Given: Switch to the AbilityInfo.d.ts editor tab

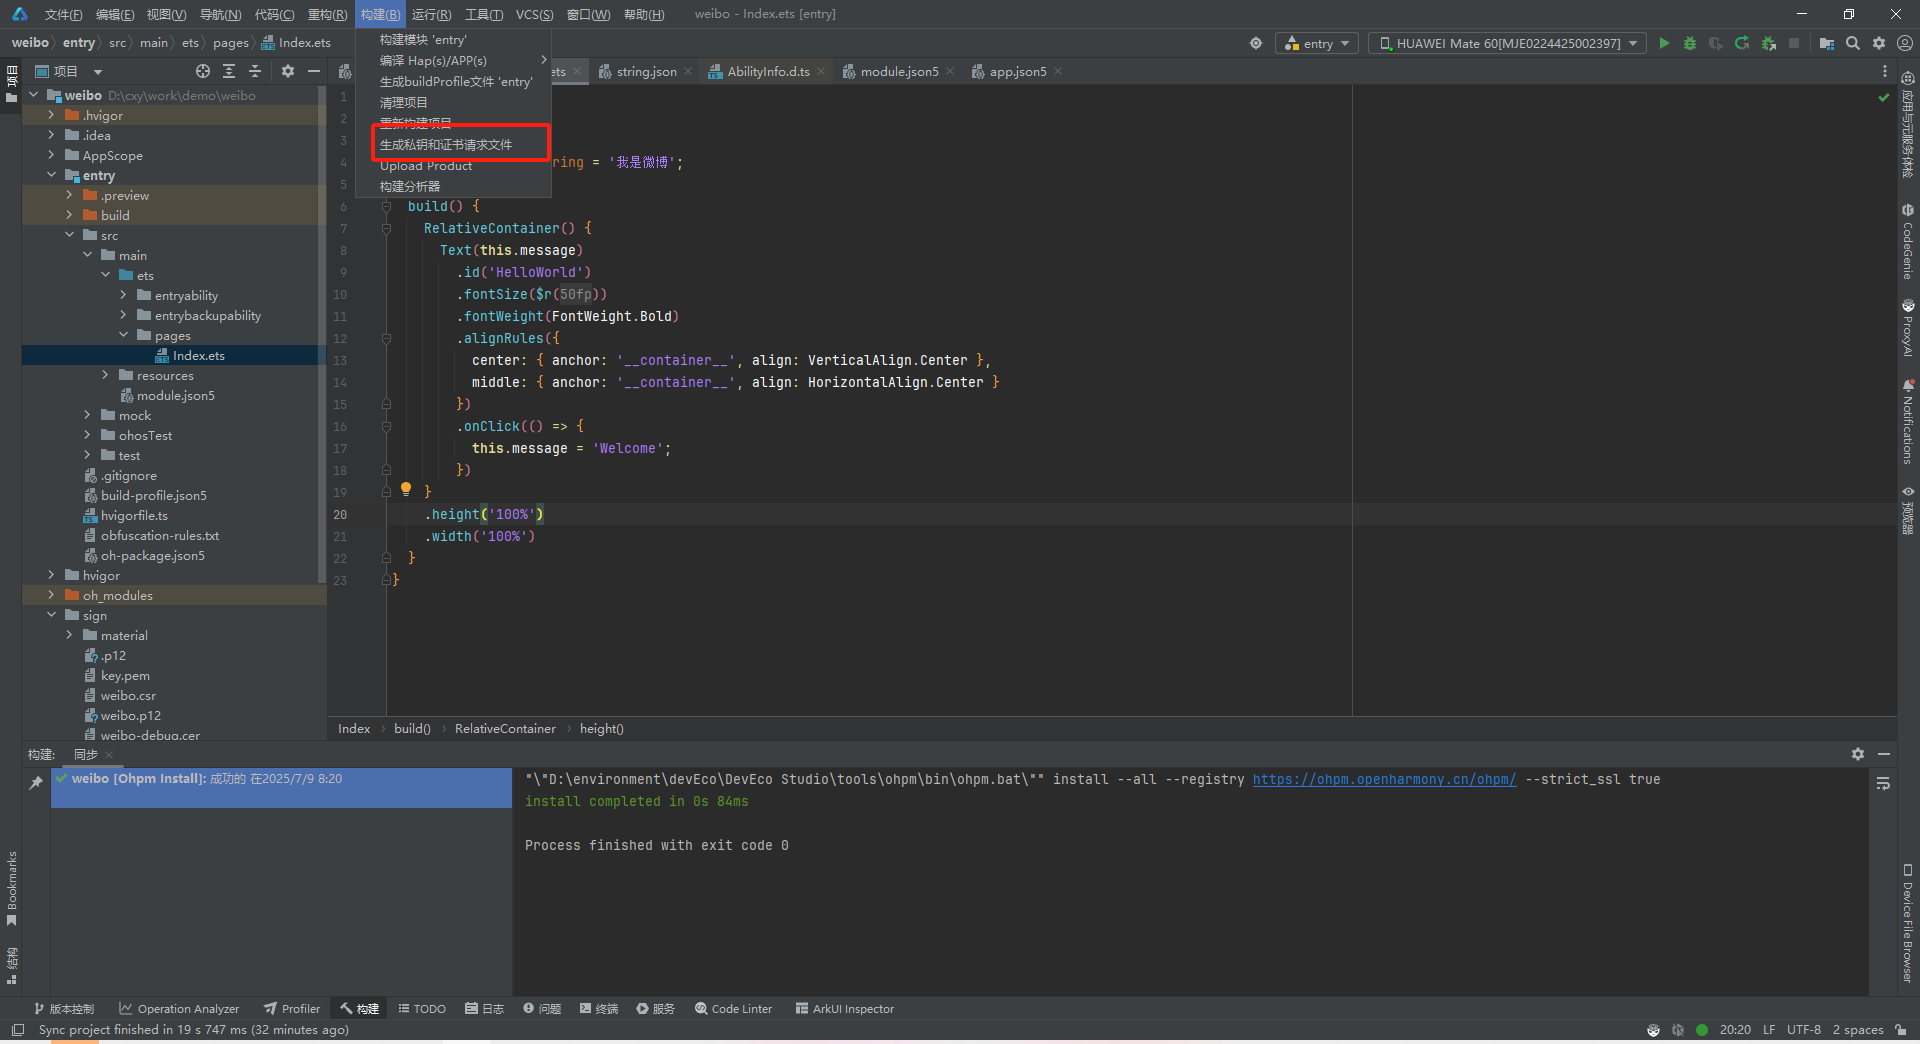Looking at the screenshot, I should coord(768,72).
